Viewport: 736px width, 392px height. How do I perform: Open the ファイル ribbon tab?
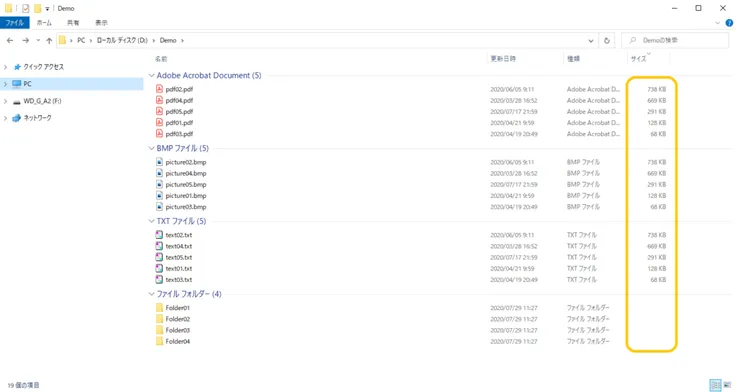(x=15, y=23)
